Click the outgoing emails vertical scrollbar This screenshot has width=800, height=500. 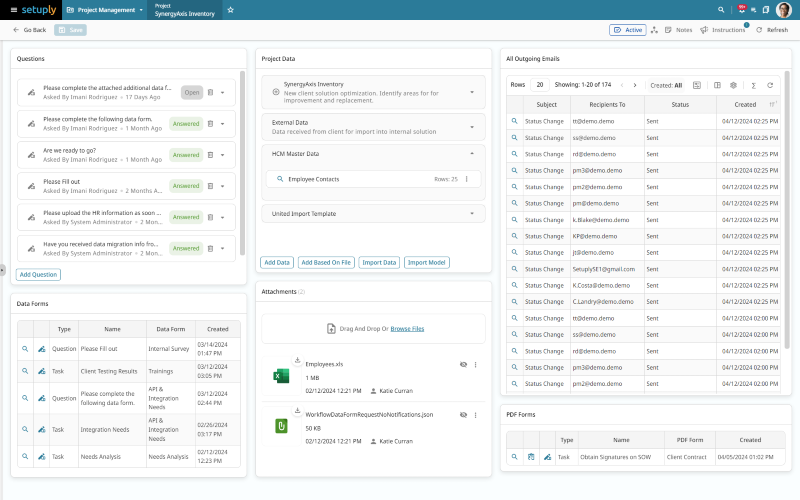tap(787, 209)
